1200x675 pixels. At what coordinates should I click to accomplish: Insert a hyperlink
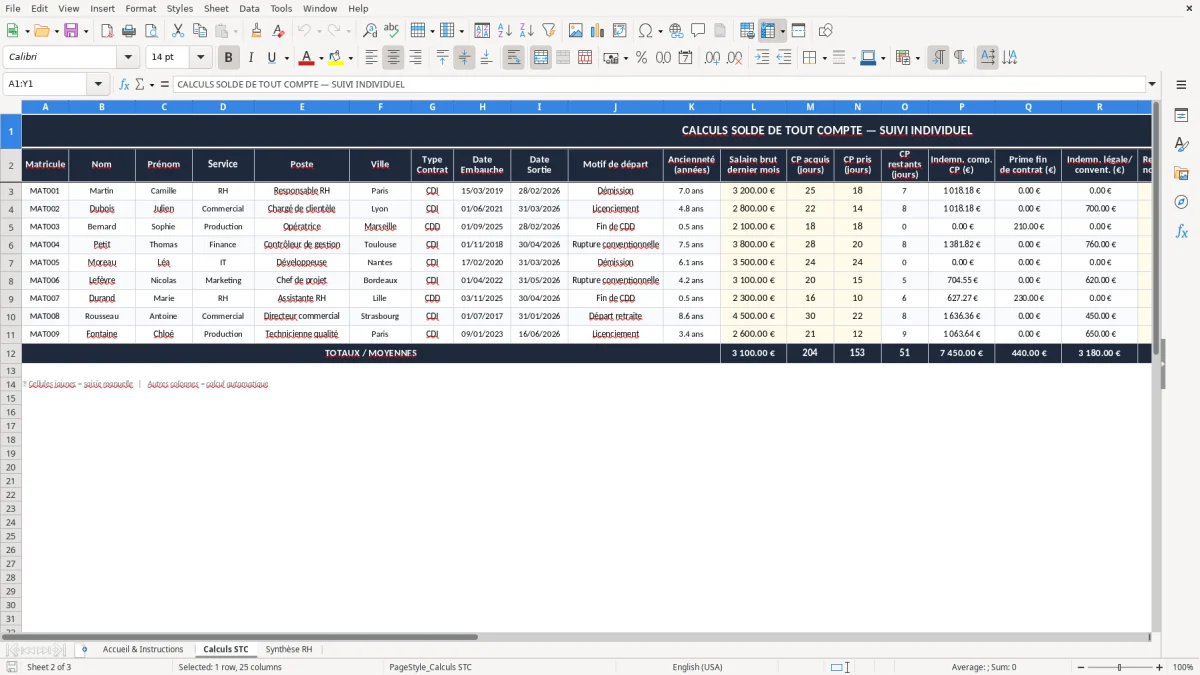point(676,31)
